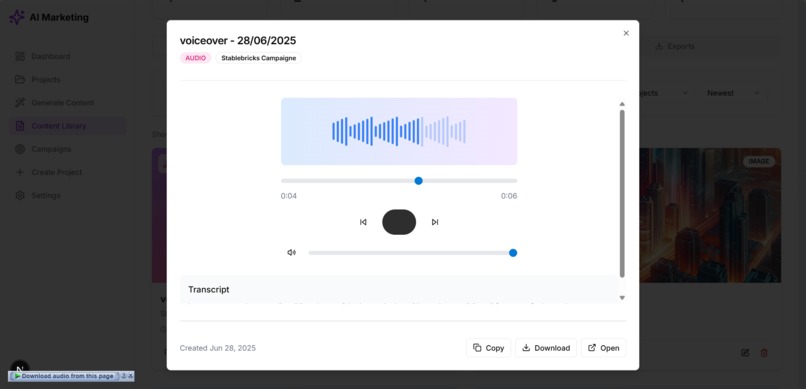Click the Create Project plus icon
This screenshot has width=806, height=389.
coord(20,172)
